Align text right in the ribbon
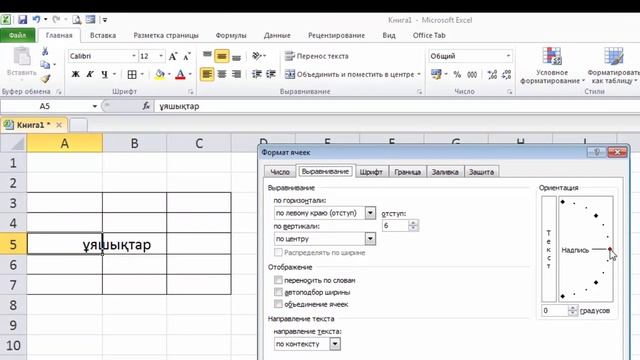Screen dimensions: 640x360 point(236,74)
